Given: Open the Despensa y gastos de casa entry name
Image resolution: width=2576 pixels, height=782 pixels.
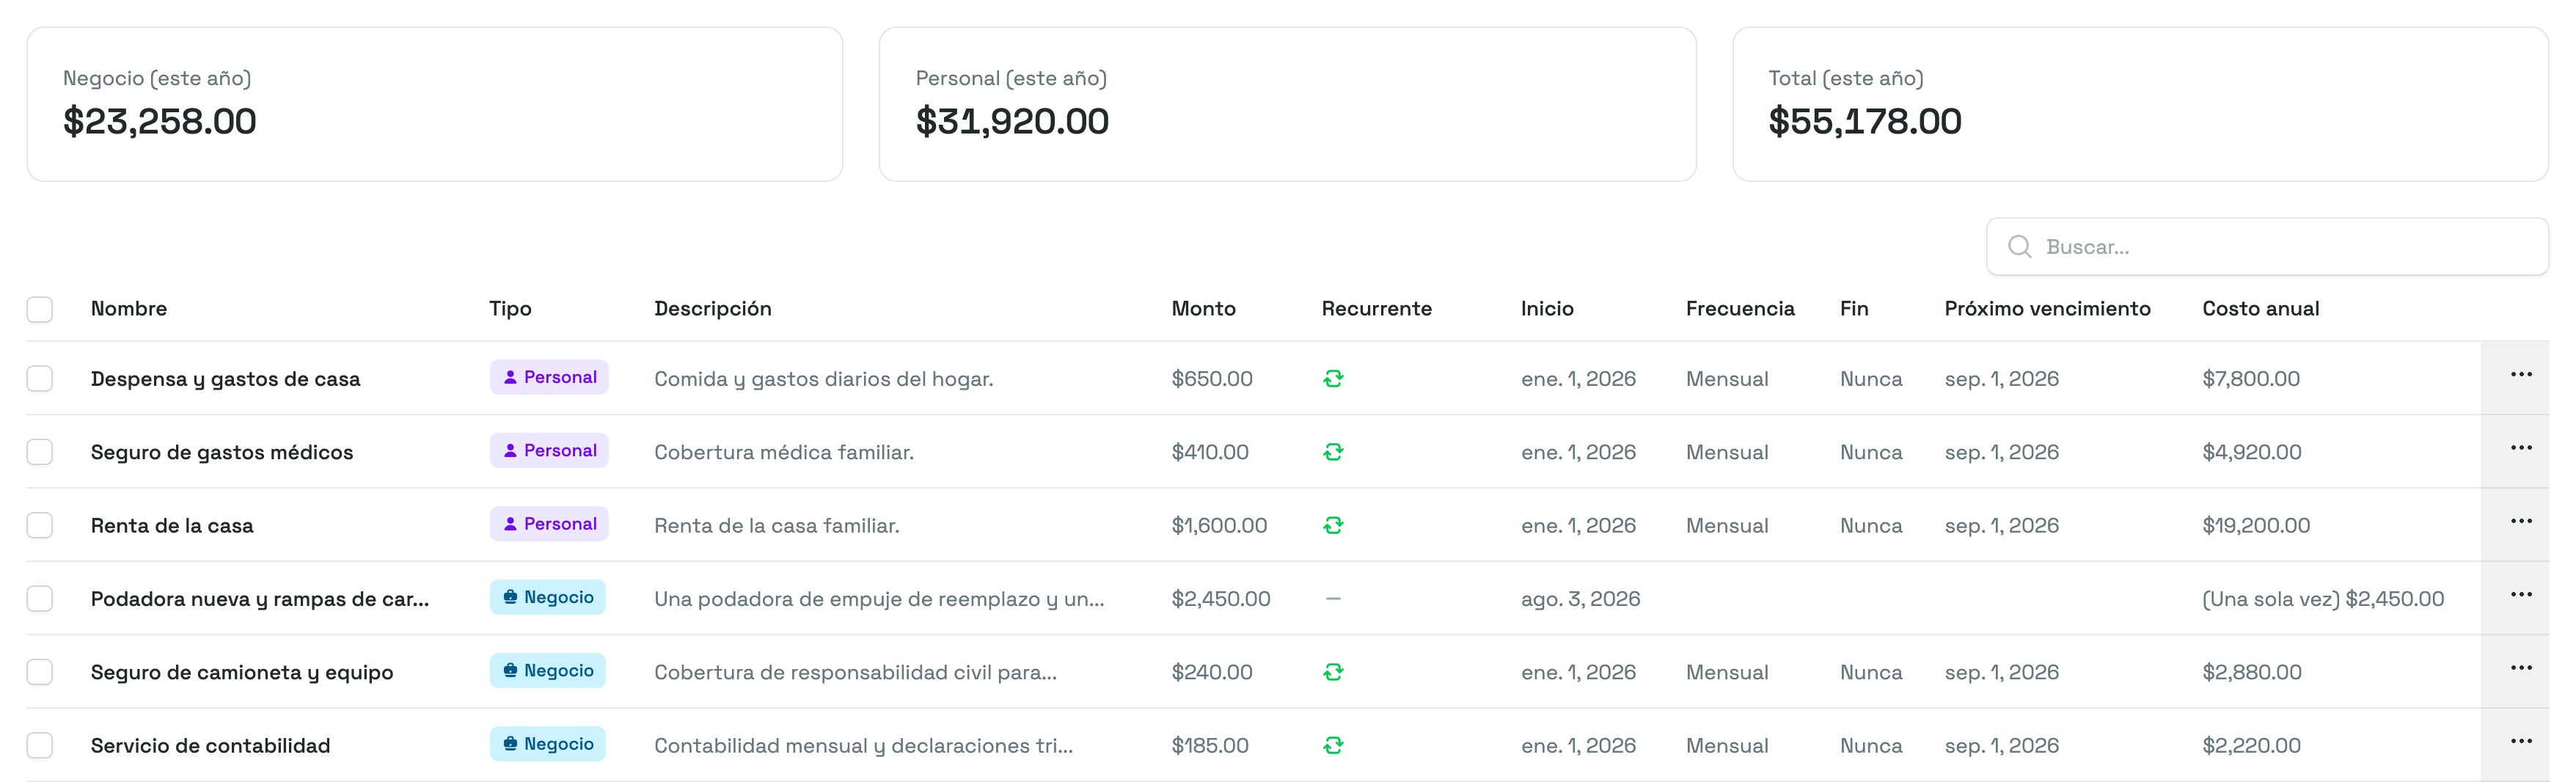Looking at the screenshot, I should 225,379.
